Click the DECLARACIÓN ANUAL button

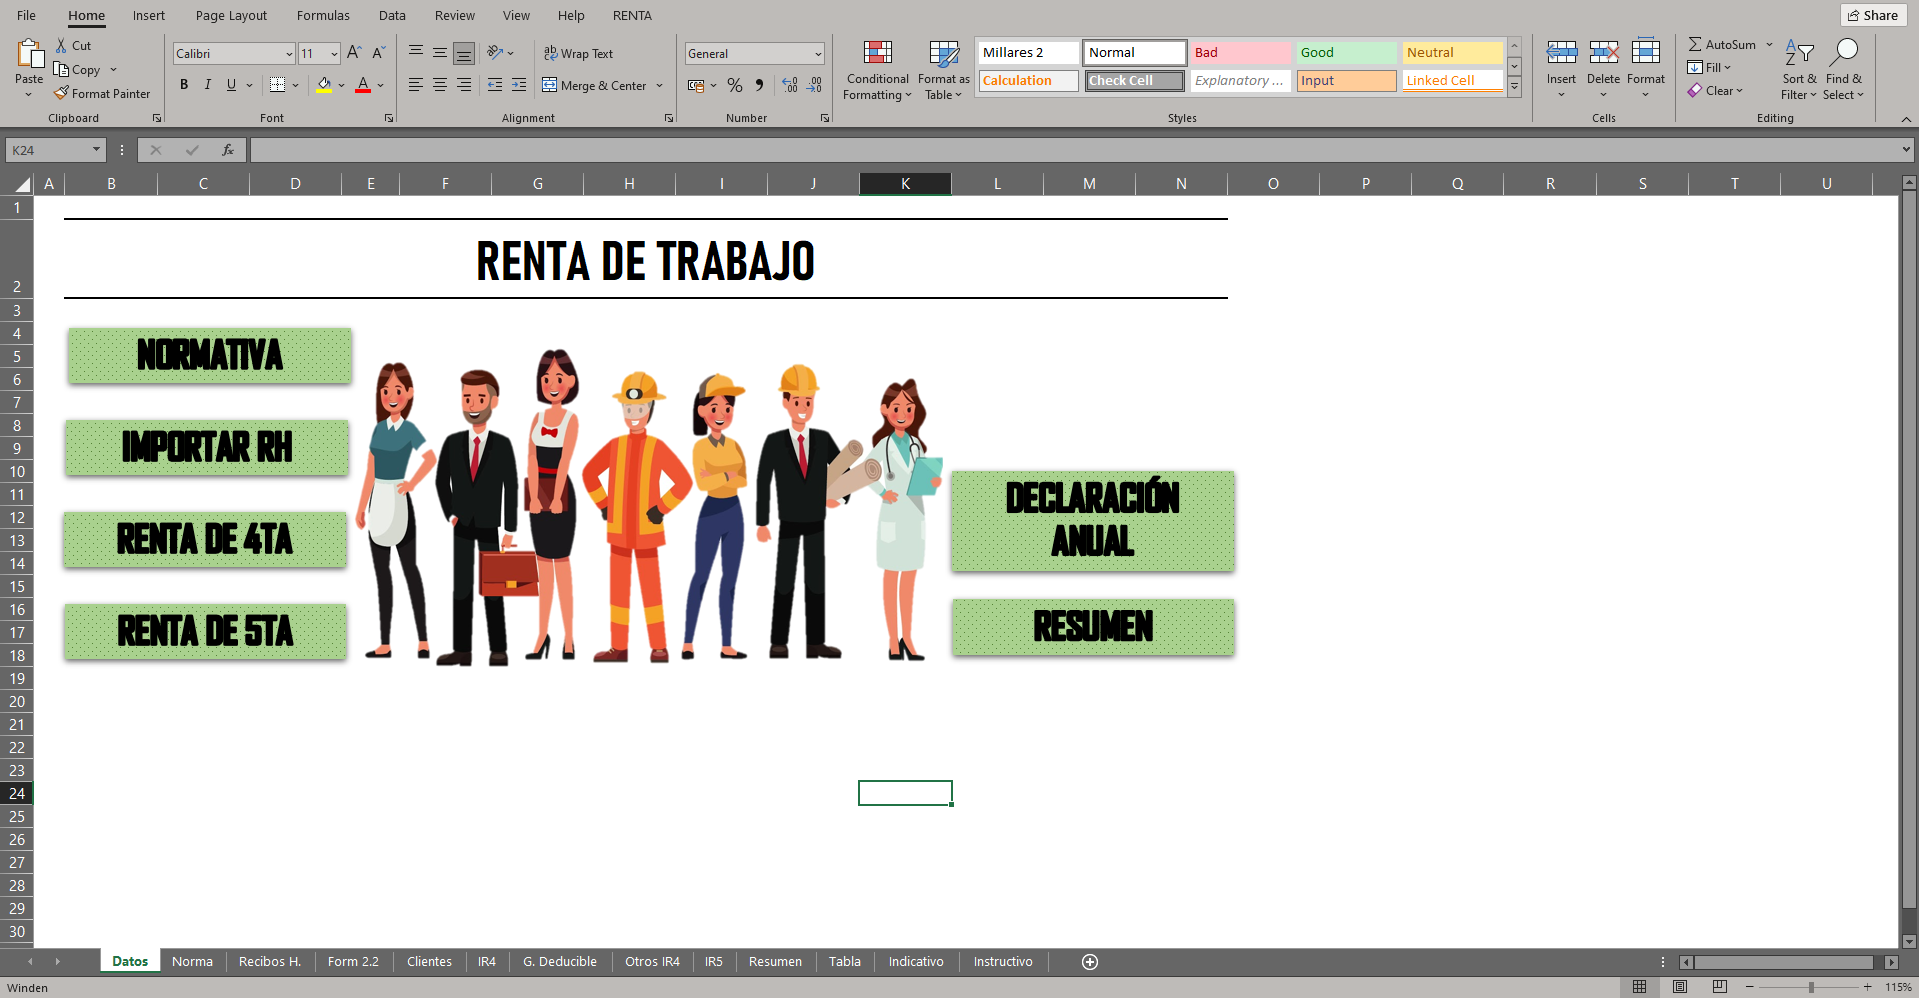(1093, 521)
